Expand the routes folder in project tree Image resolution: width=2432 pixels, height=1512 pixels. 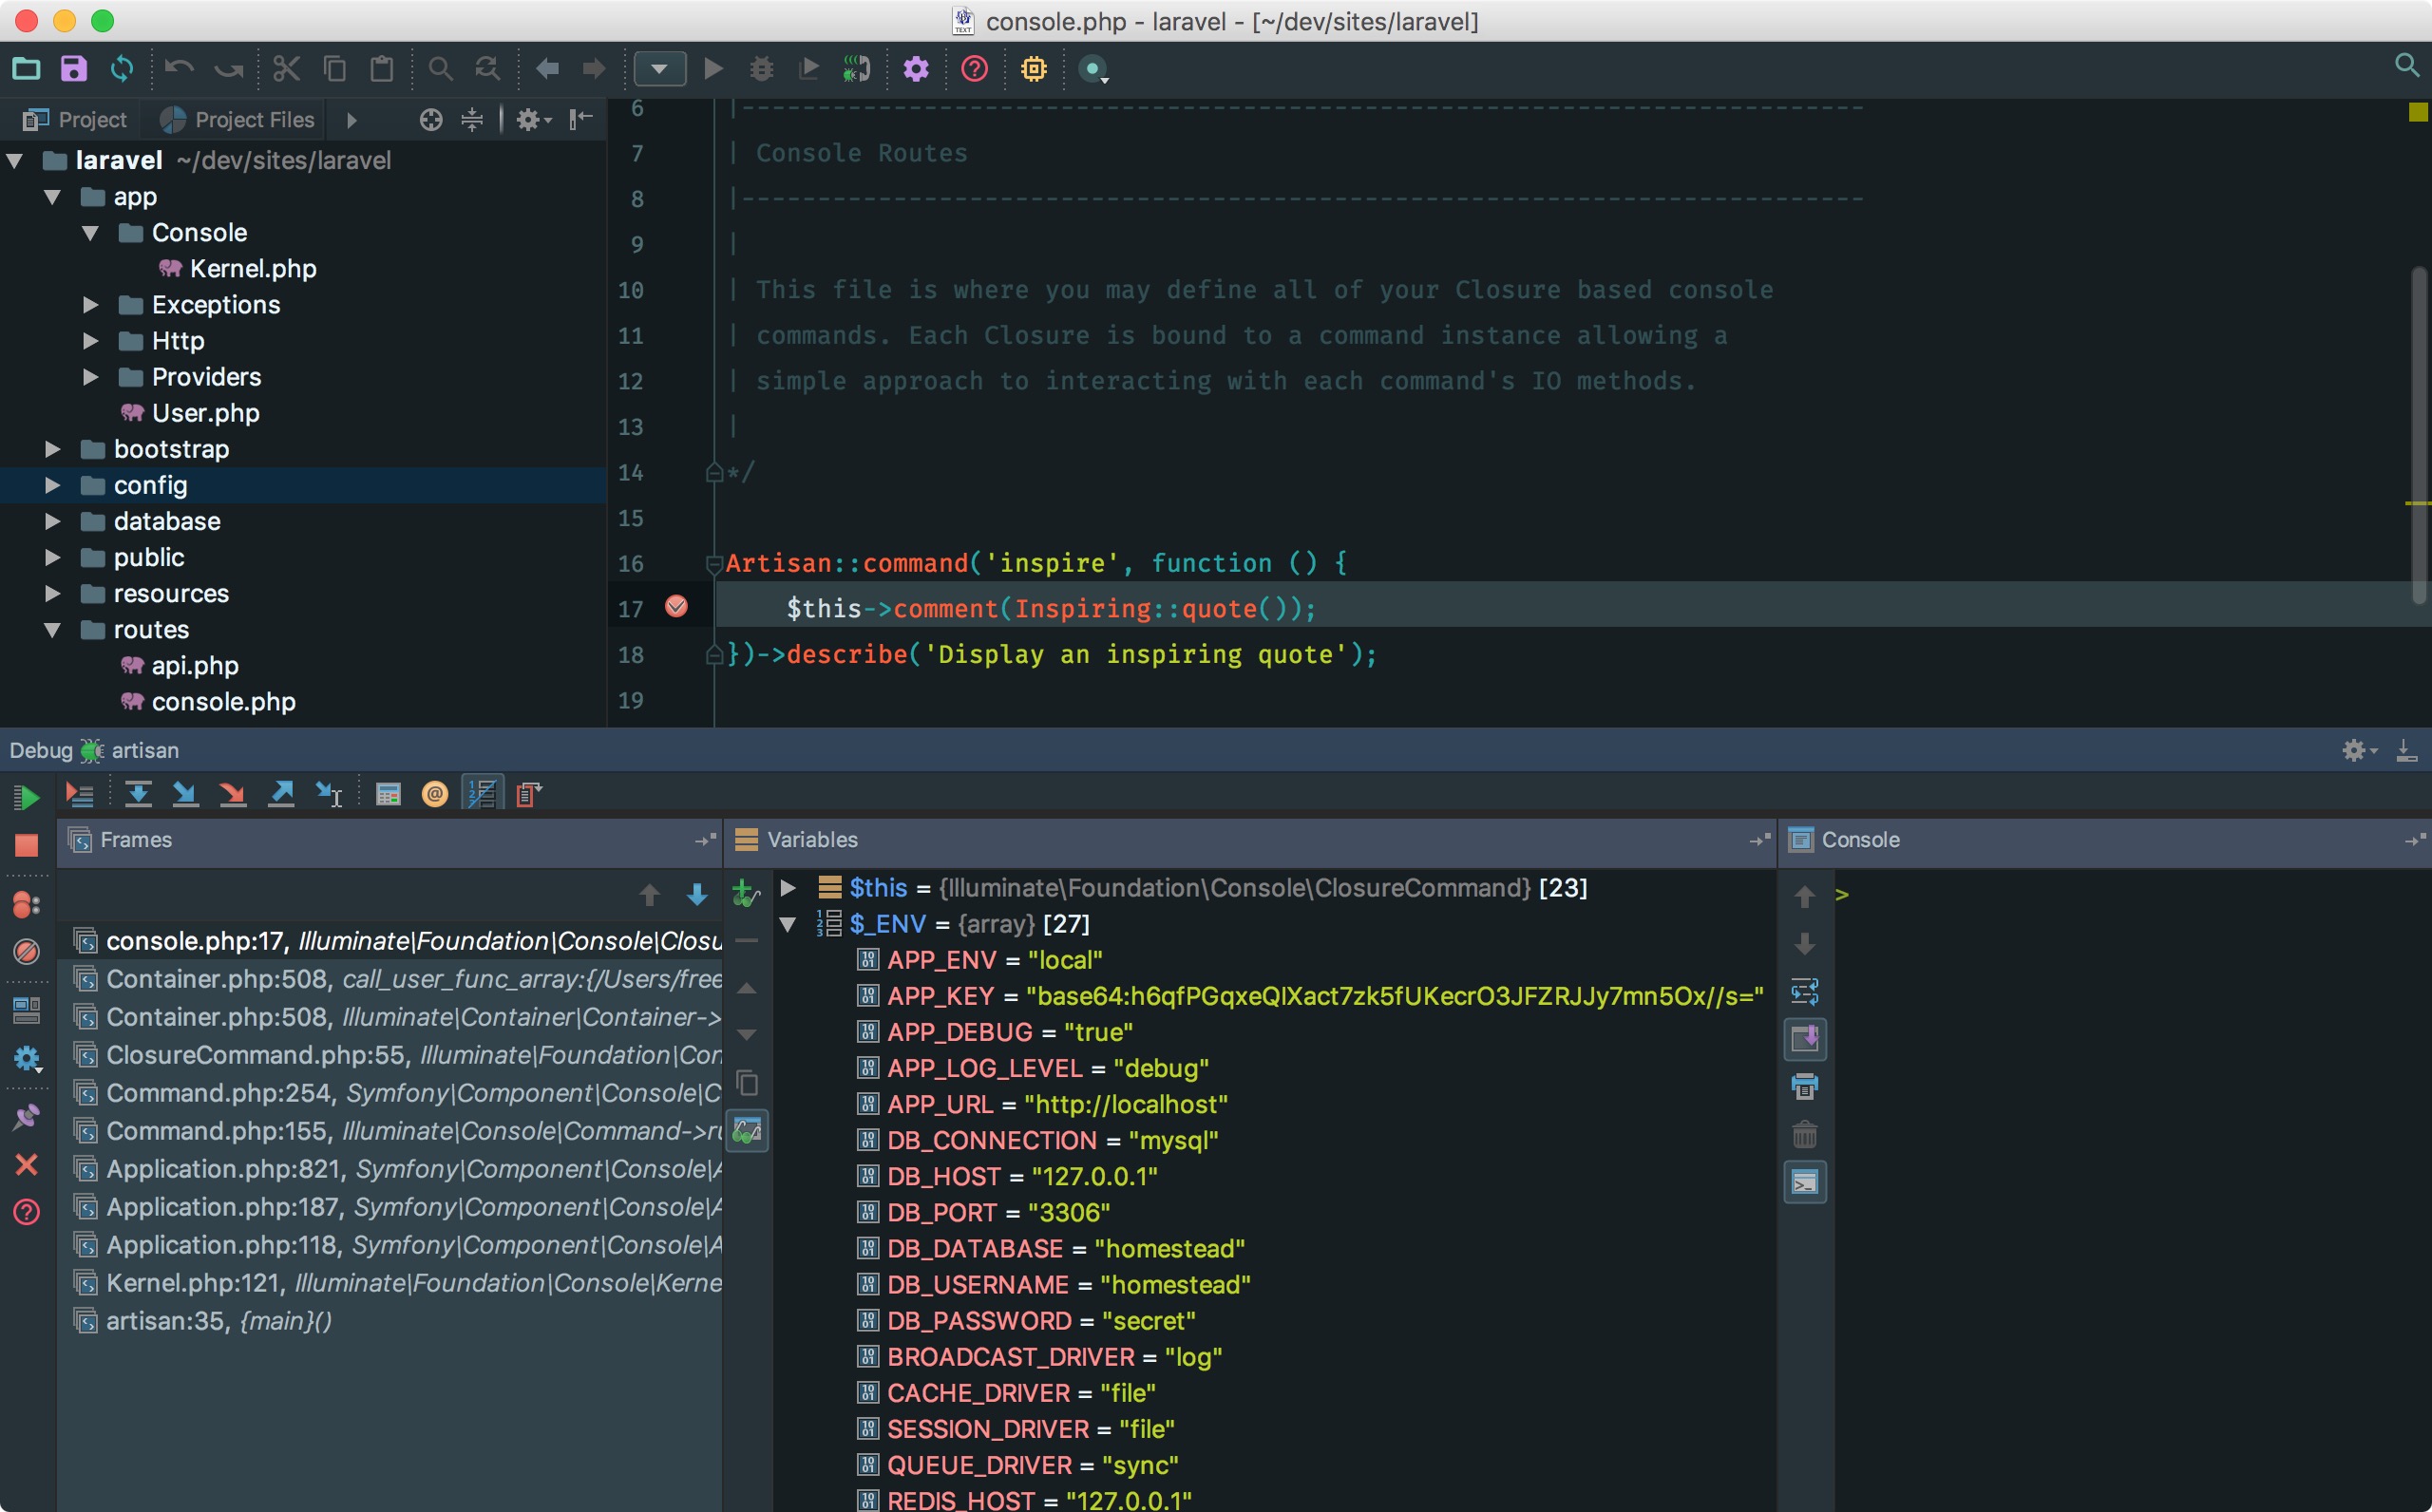click(x=52, y=627)
